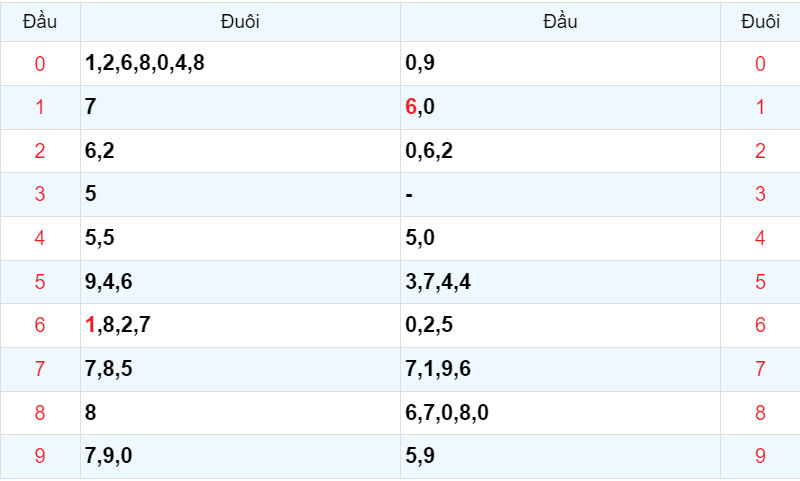Image resolution: width=800 pixels, height=481 pixels.
Task: Click the rightmost Đuôi column header
Action: [760, 22]
